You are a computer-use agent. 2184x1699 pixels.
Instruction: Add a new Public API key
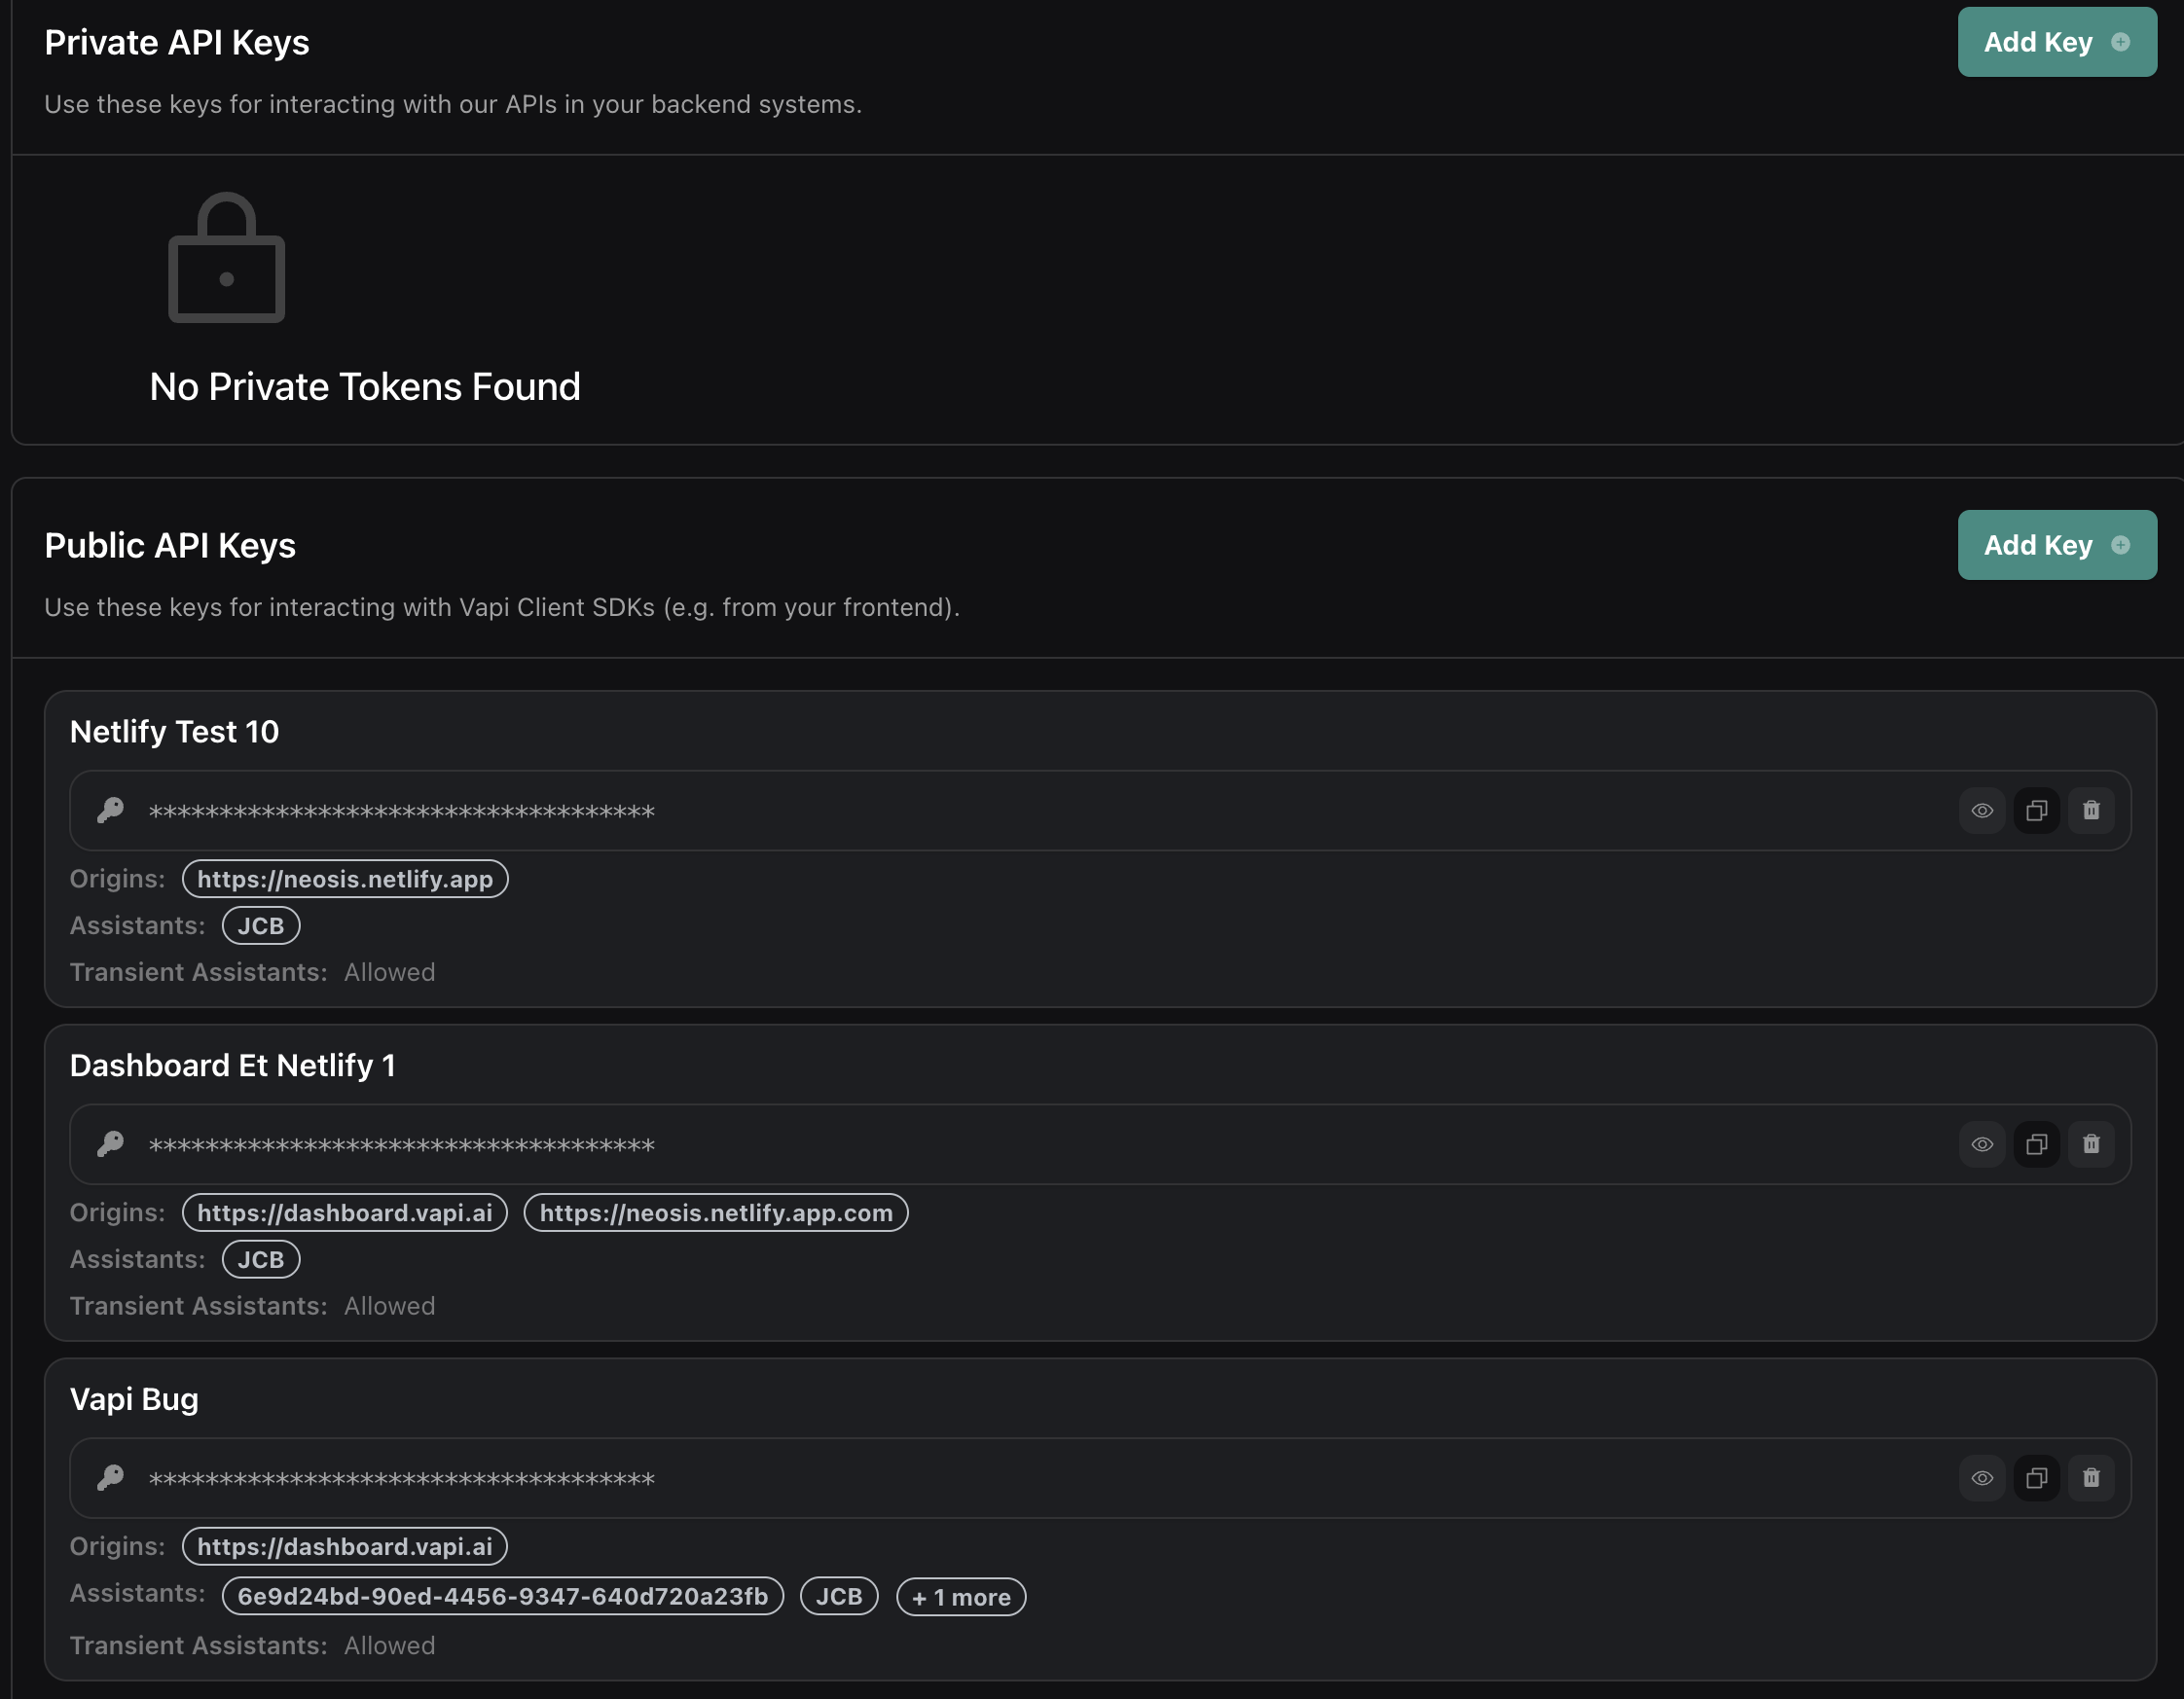[2056, 545]
